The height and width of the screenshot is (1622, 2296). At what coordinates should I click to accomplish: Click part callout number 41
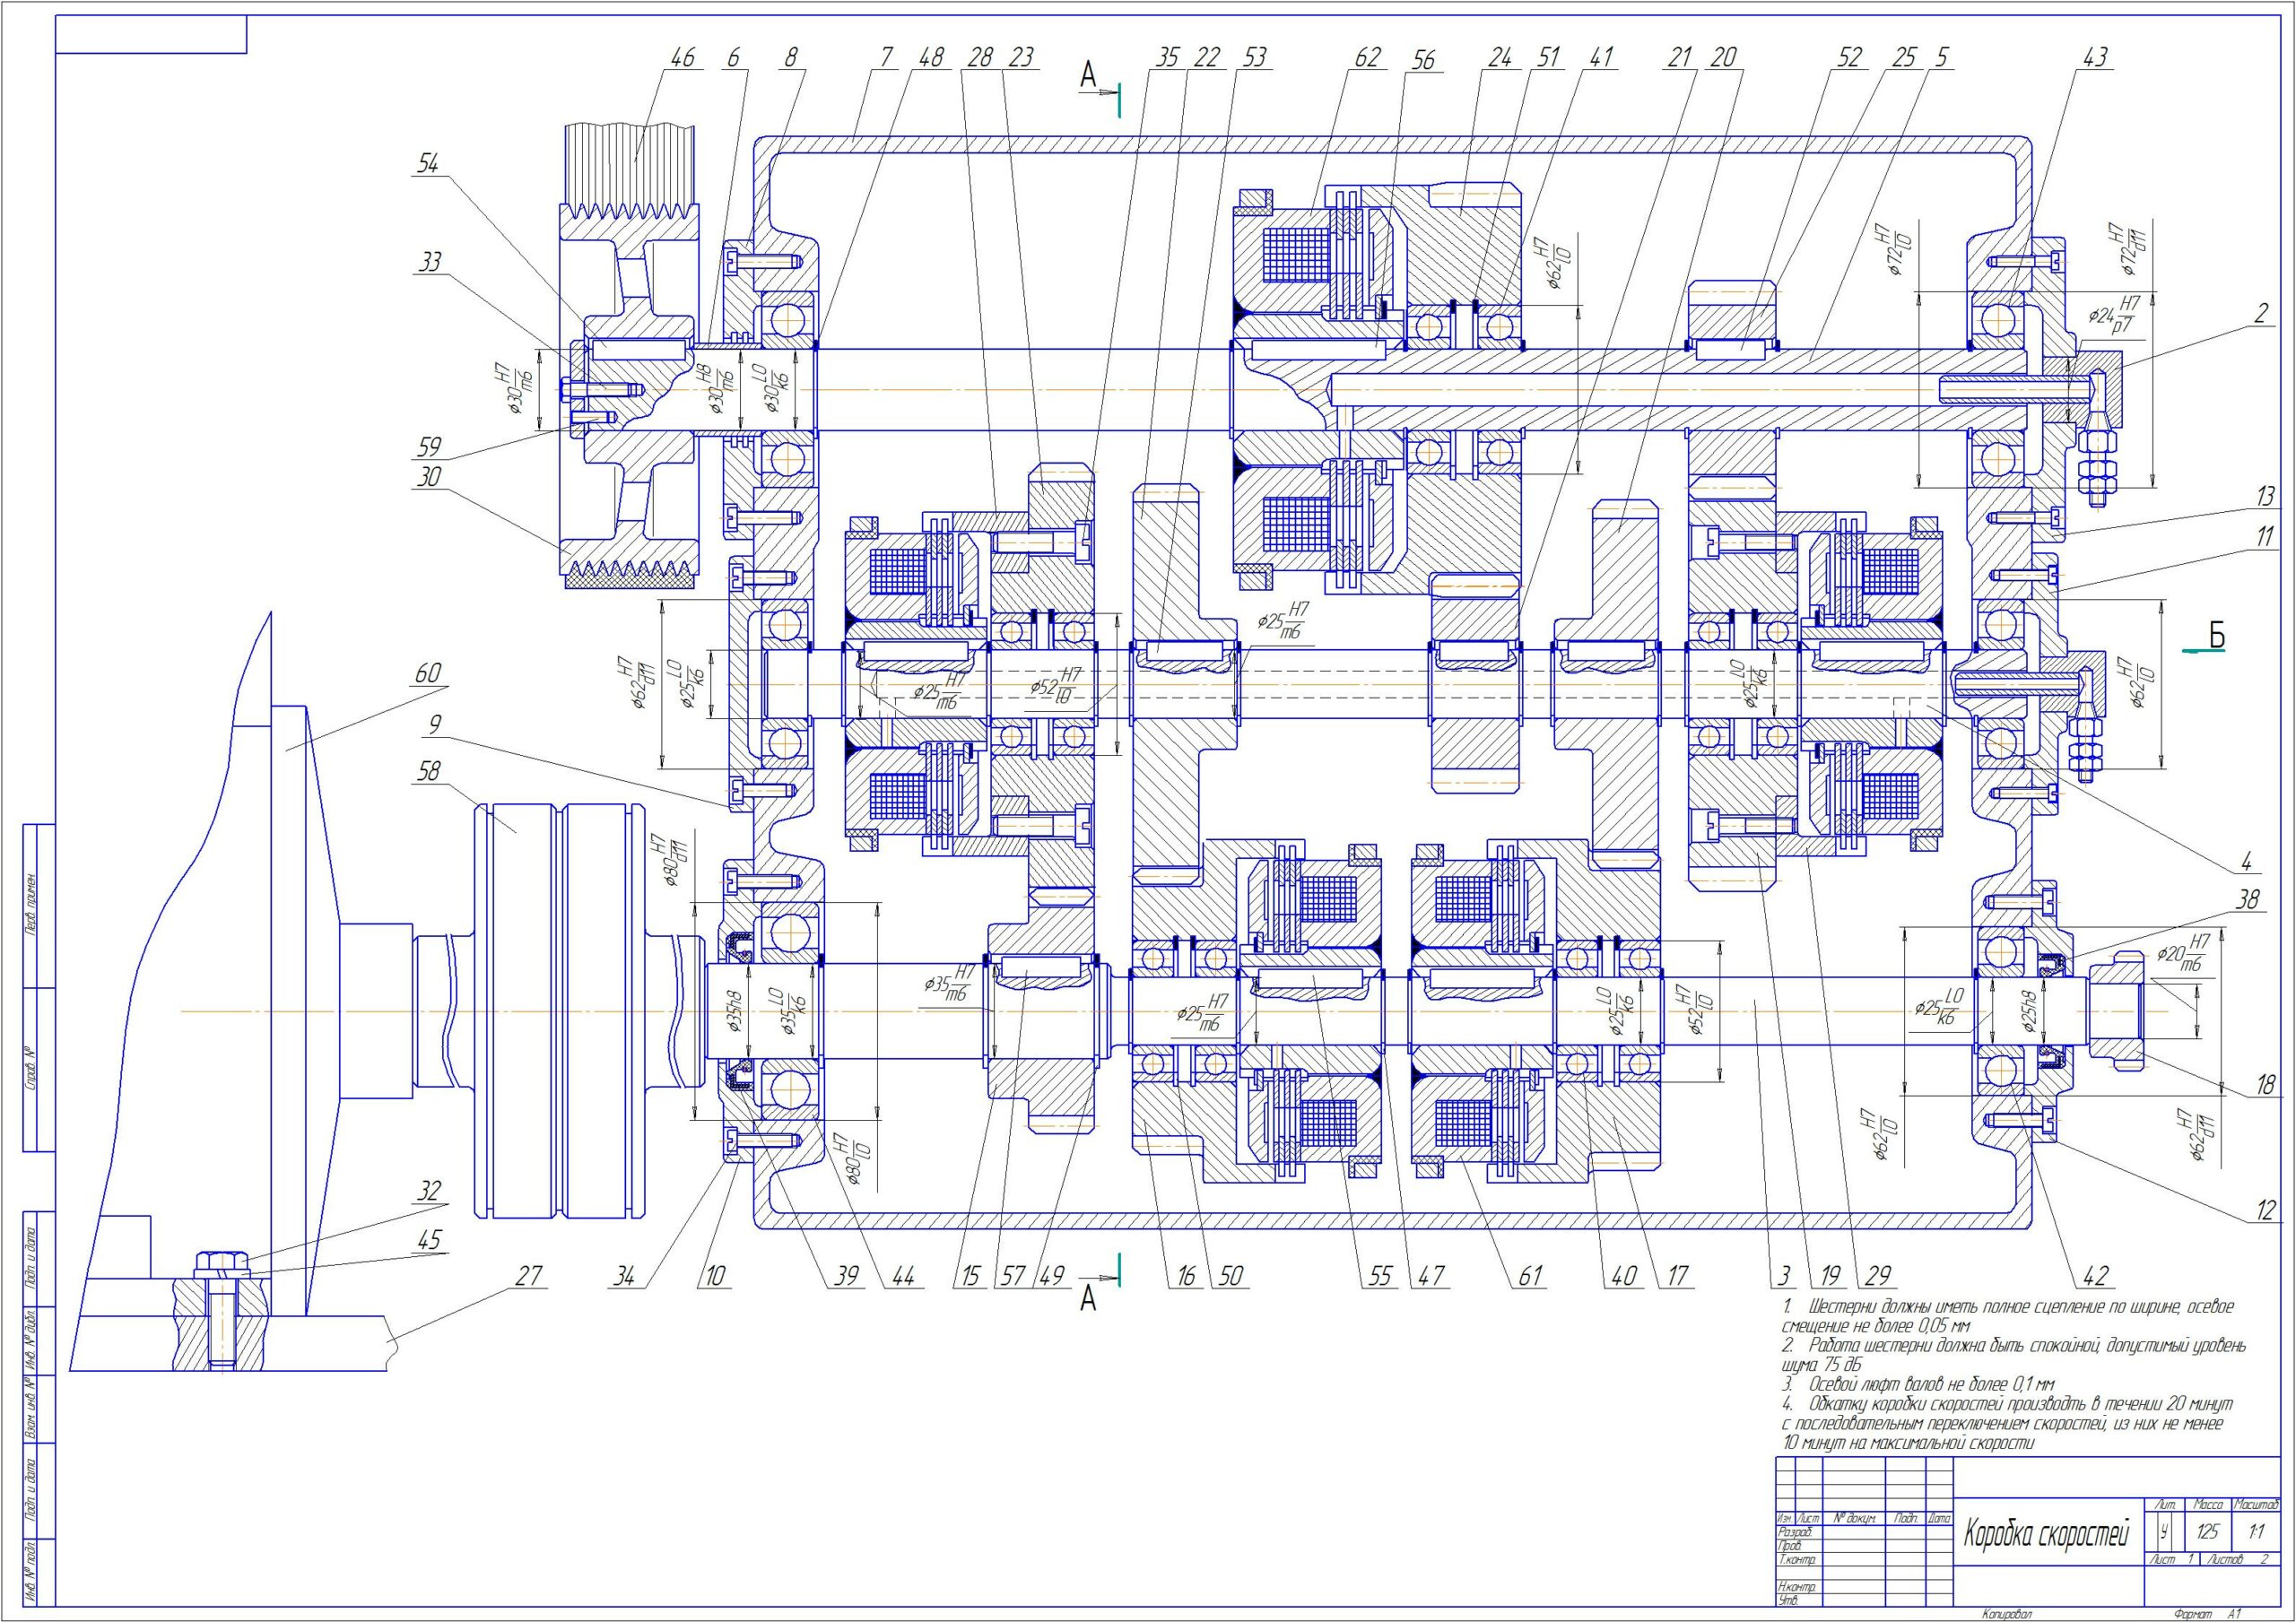tap(1600, 58)
